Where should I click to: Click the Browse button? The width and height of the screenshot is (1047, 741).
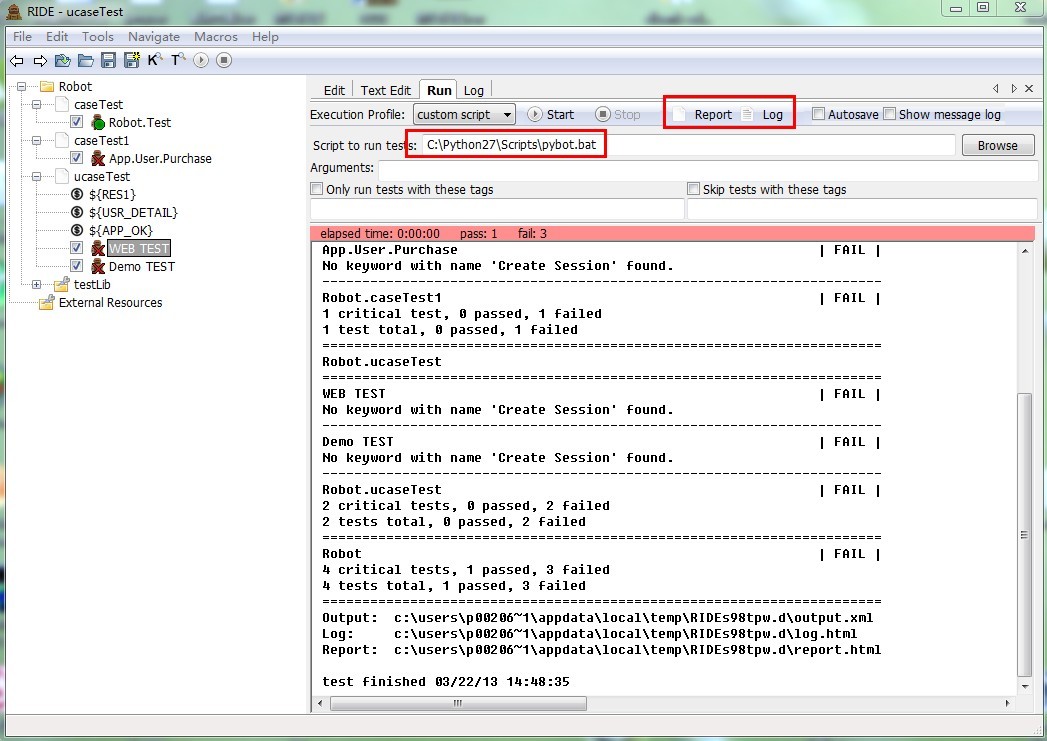click(x=998, y=145)
